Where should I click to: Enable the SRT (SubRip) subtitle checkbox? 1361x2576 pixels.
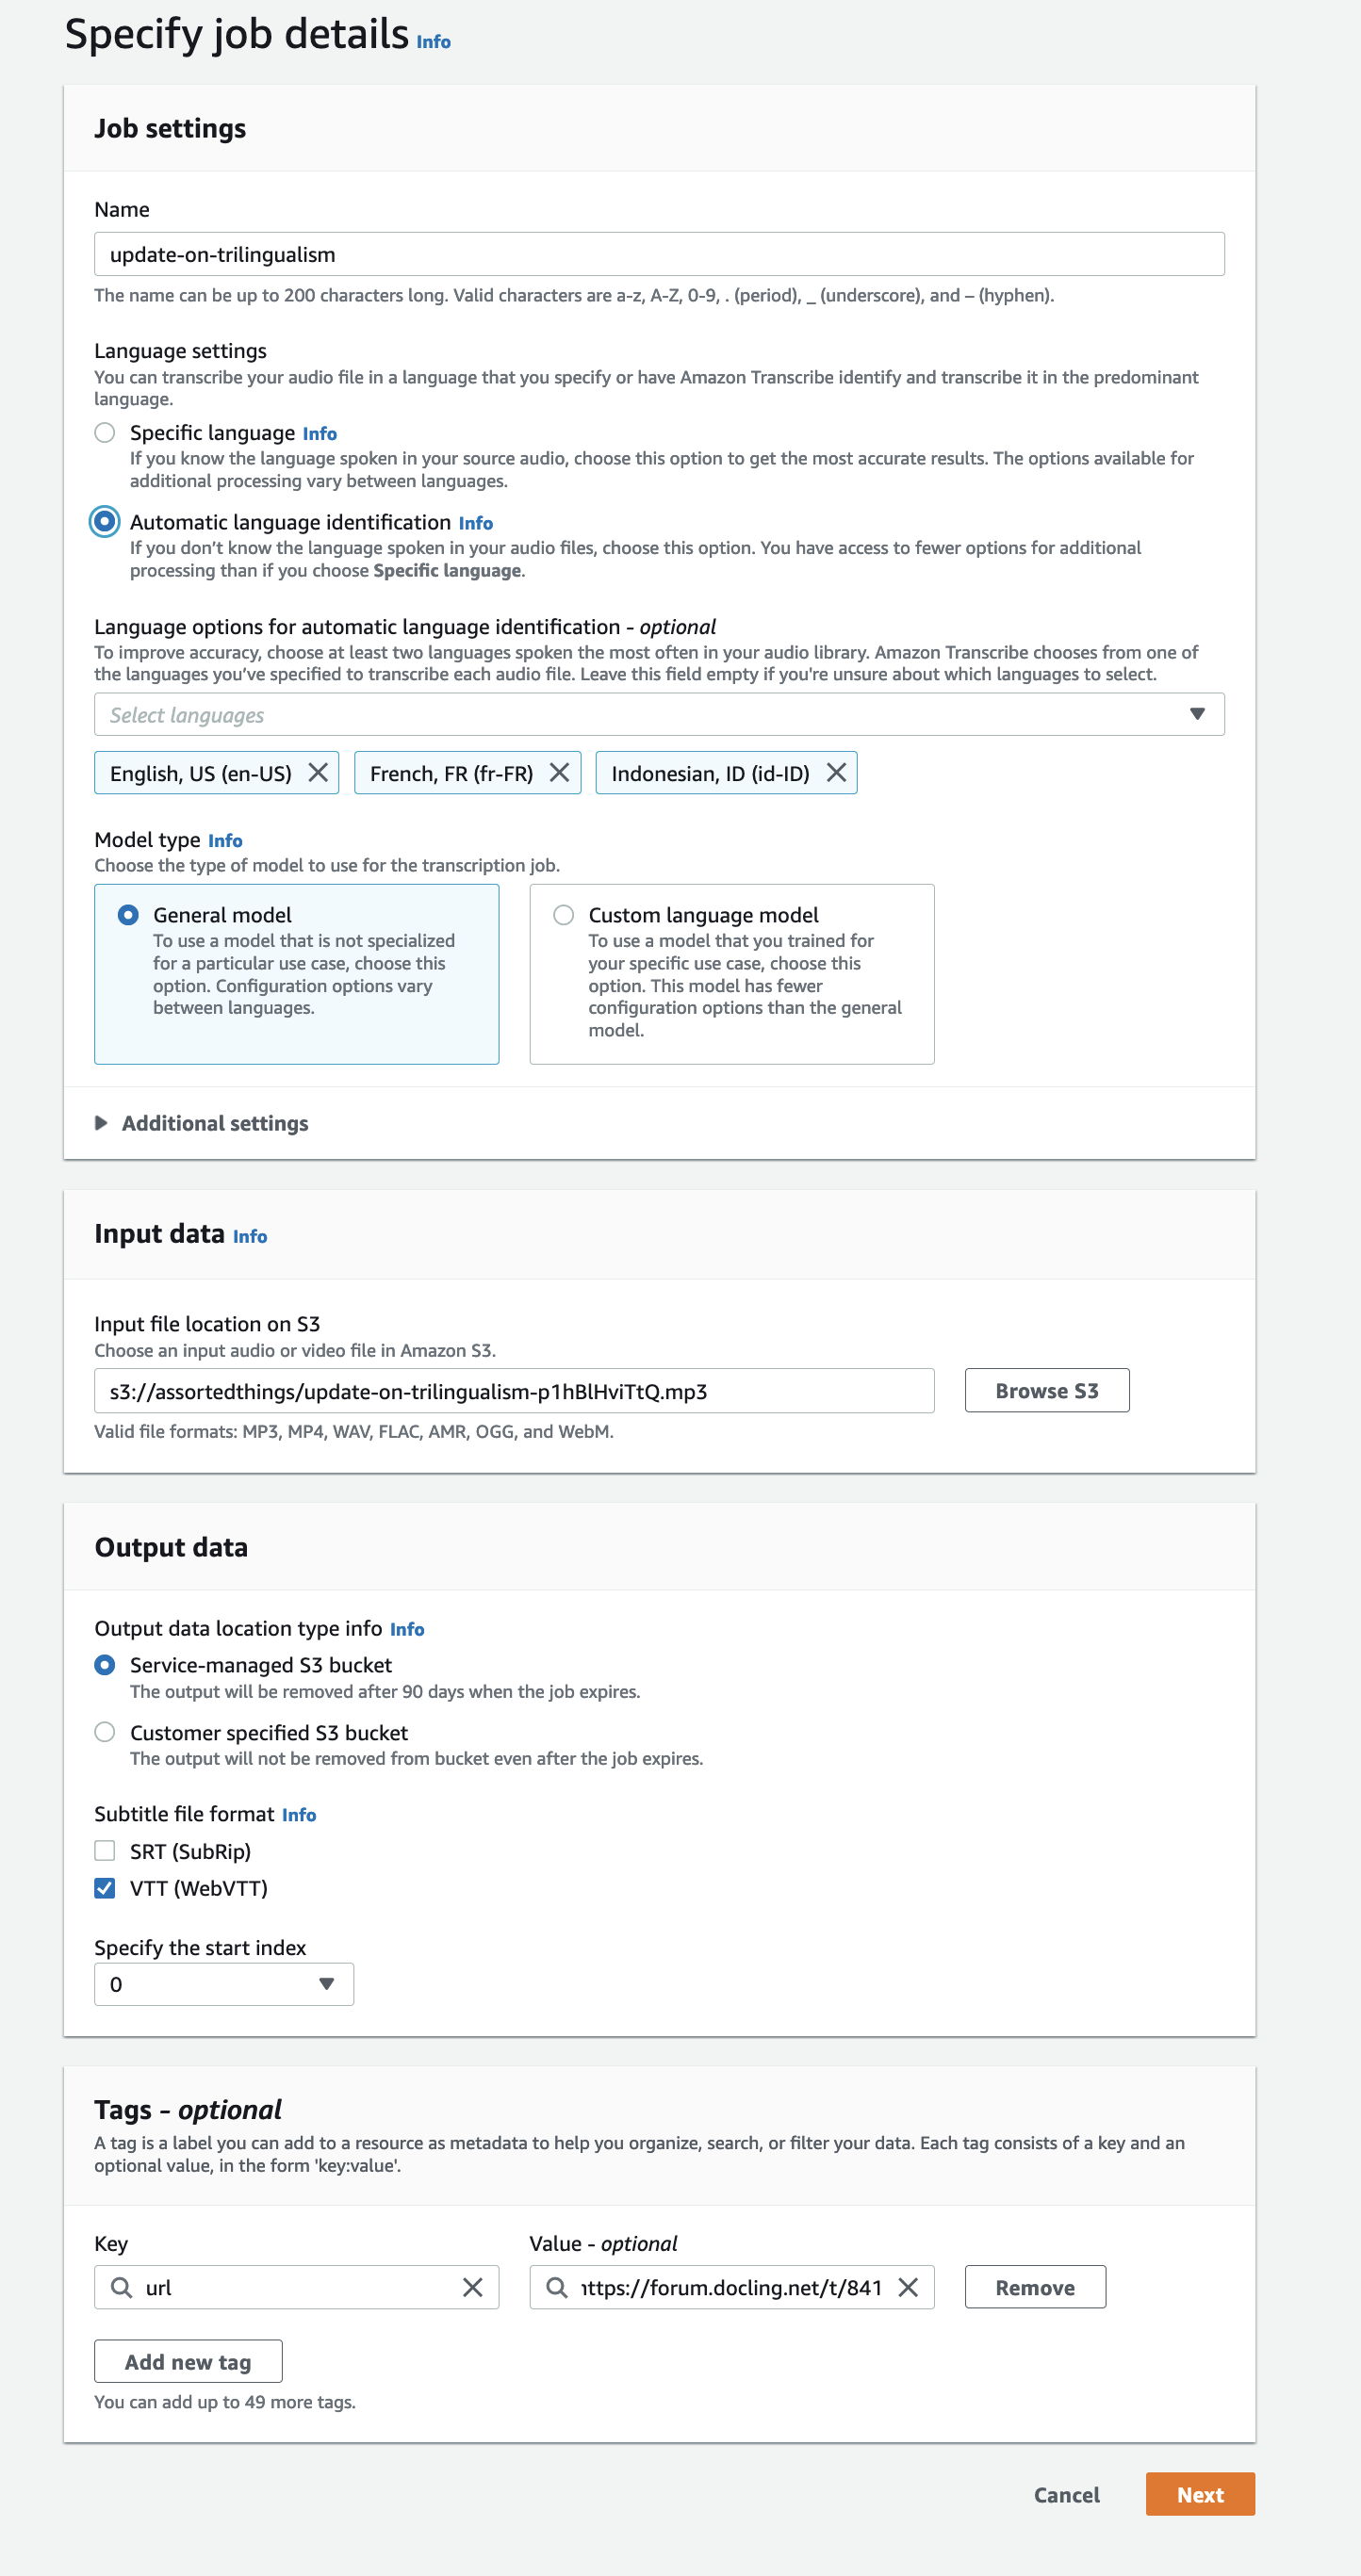[x=105, y=1850]
